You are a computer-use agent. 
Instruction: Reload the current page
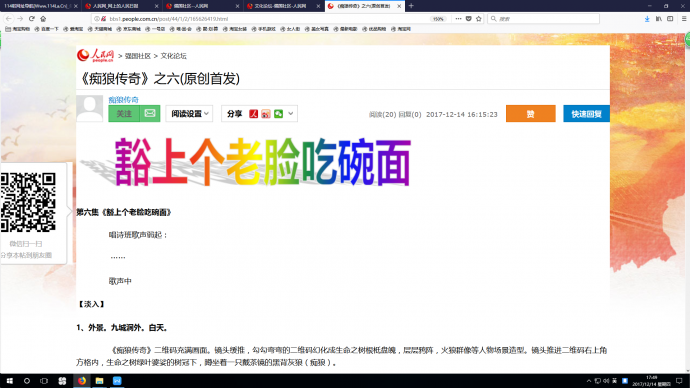32,19
